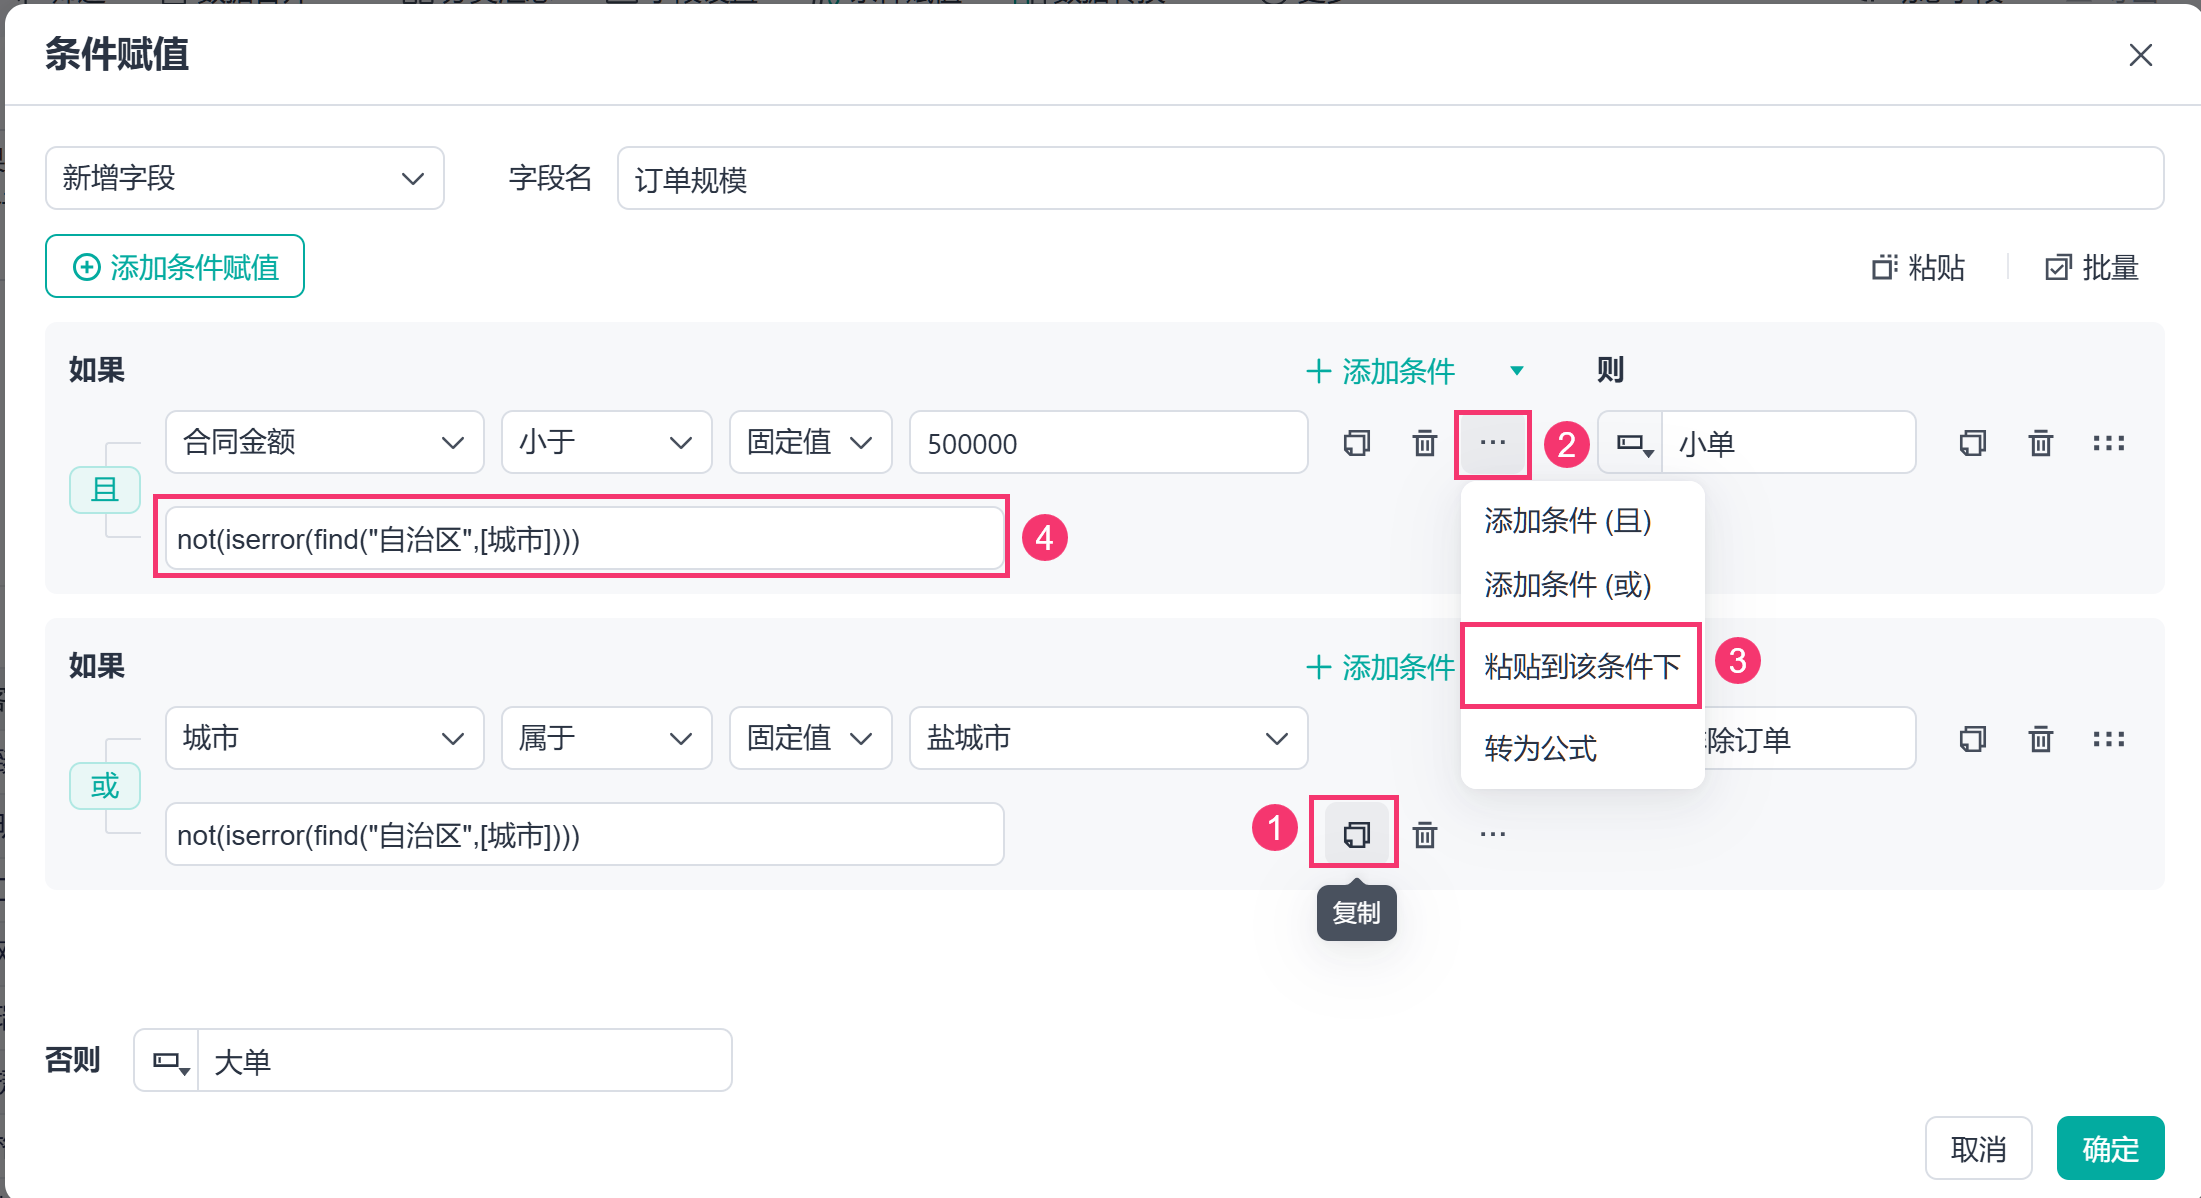The height and width of the screenshot is (1198, 2201).
Task: Toggle the 且 logic operator
Action: 105,490
